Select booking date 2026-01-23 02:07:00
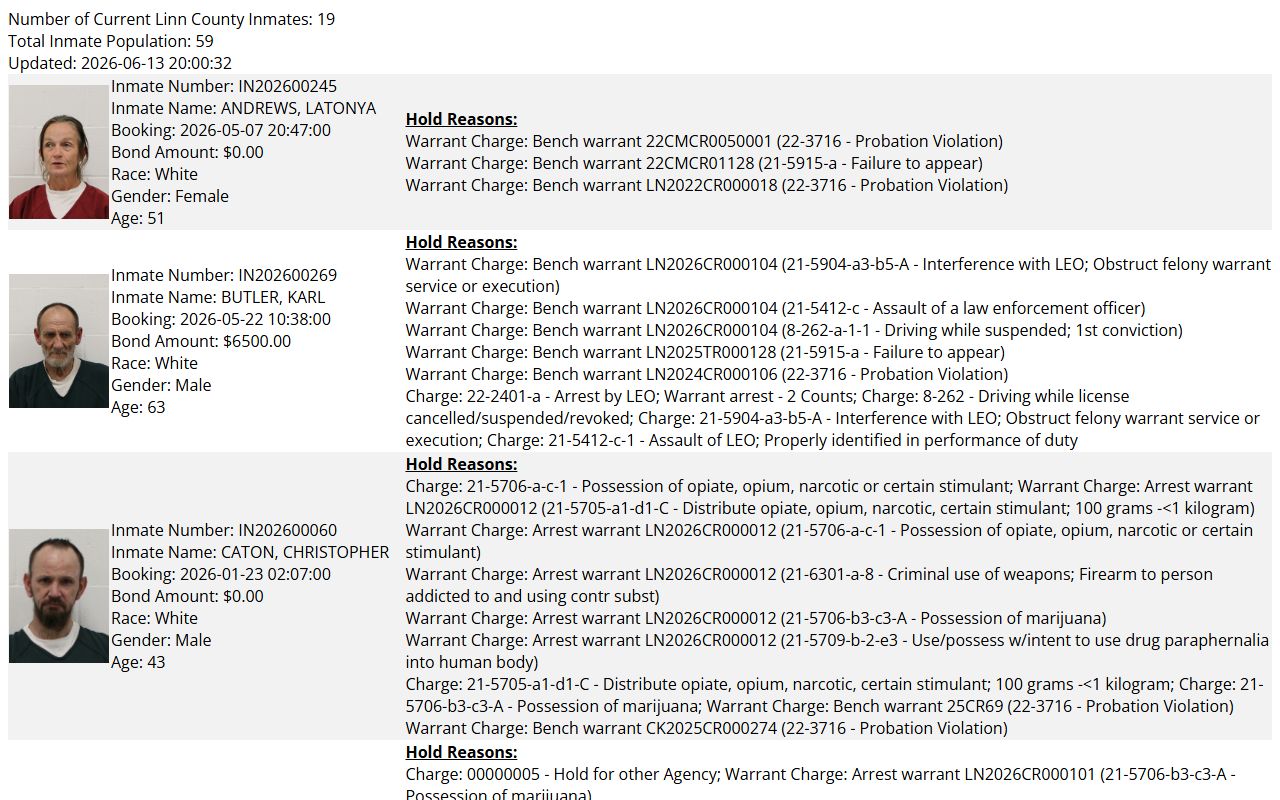 255,574
